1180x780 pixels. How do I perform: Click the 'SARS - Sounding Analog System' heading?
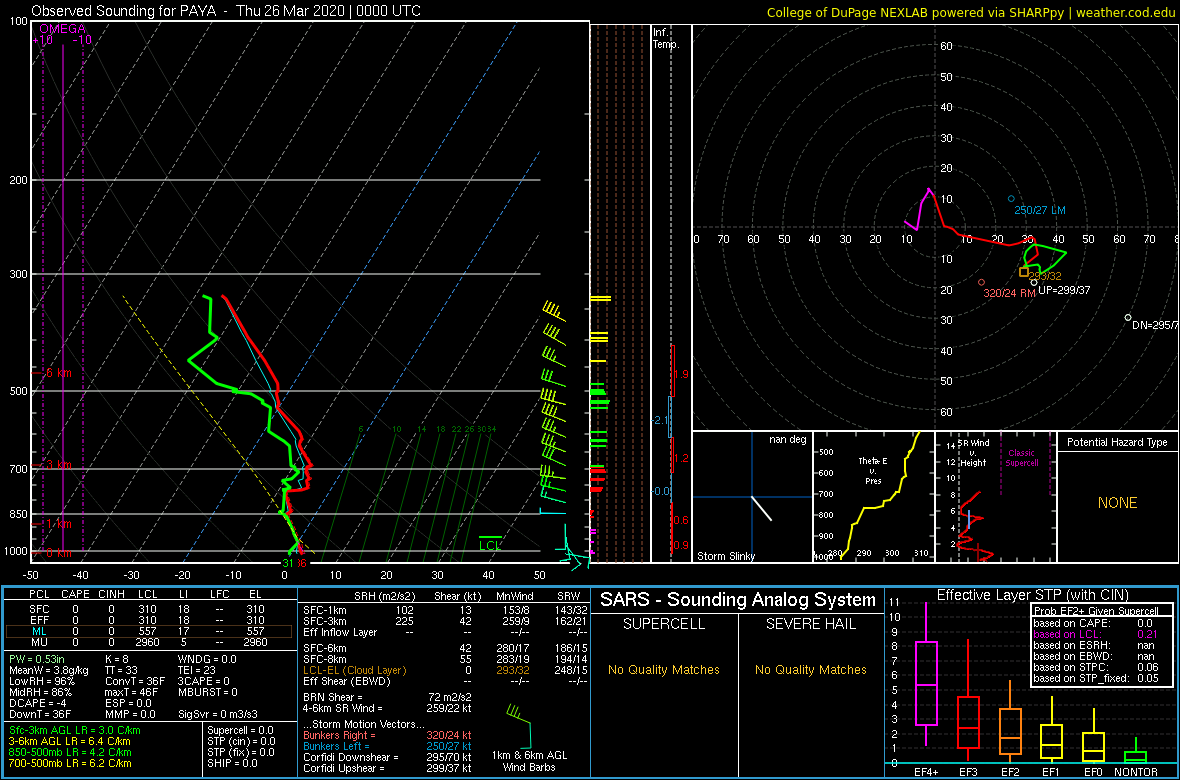click(x=738, y=600)
